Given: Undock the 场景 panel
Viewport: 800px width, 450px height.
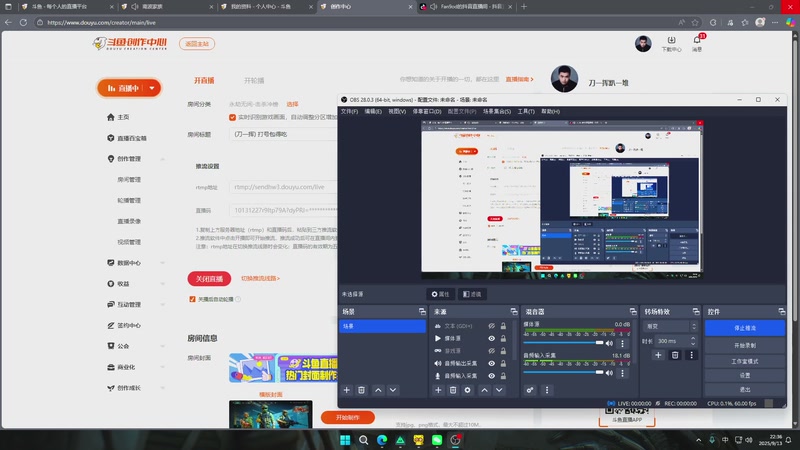Looking at the screenshot, I should [422, 311].
